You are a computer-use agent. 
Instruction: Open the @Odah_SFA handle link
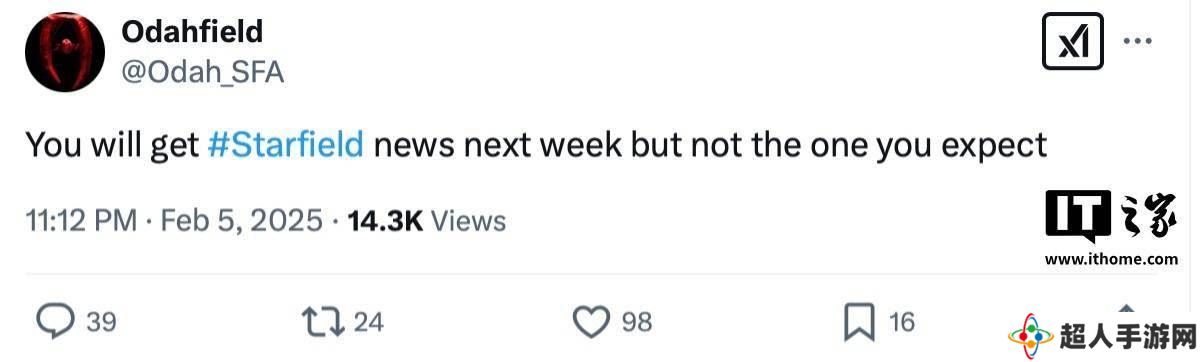tap(203, 72)
